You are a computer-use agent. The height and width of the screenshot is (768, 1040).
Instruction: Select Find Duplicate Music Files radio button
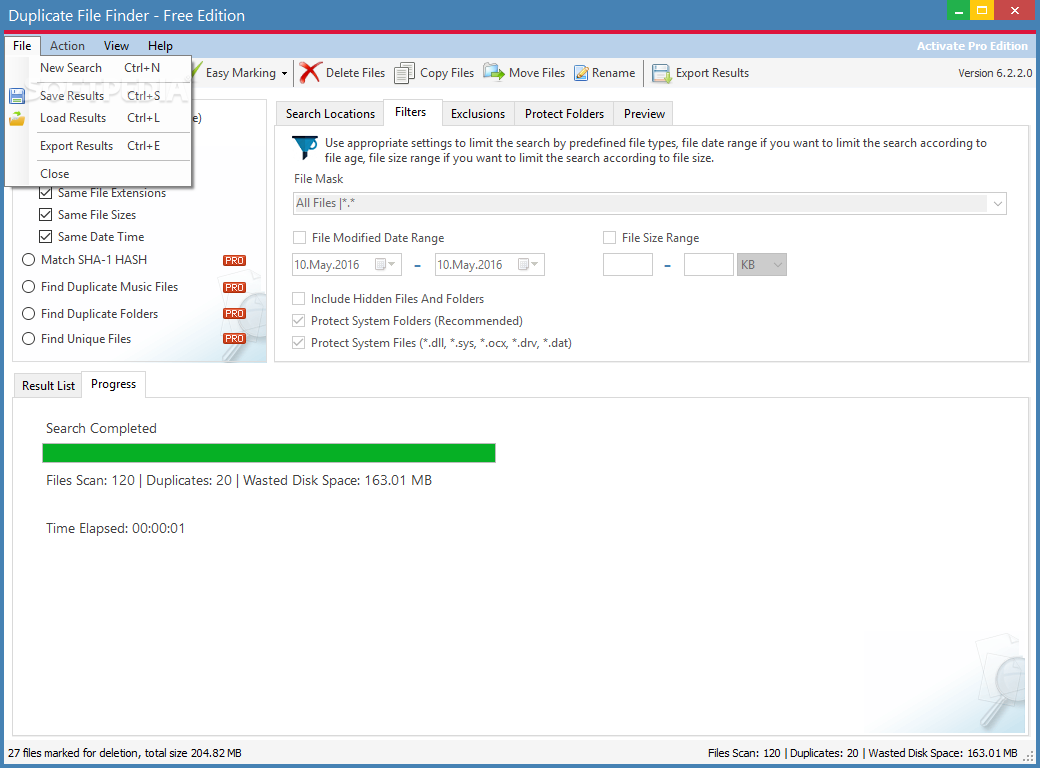coord(29,287)
